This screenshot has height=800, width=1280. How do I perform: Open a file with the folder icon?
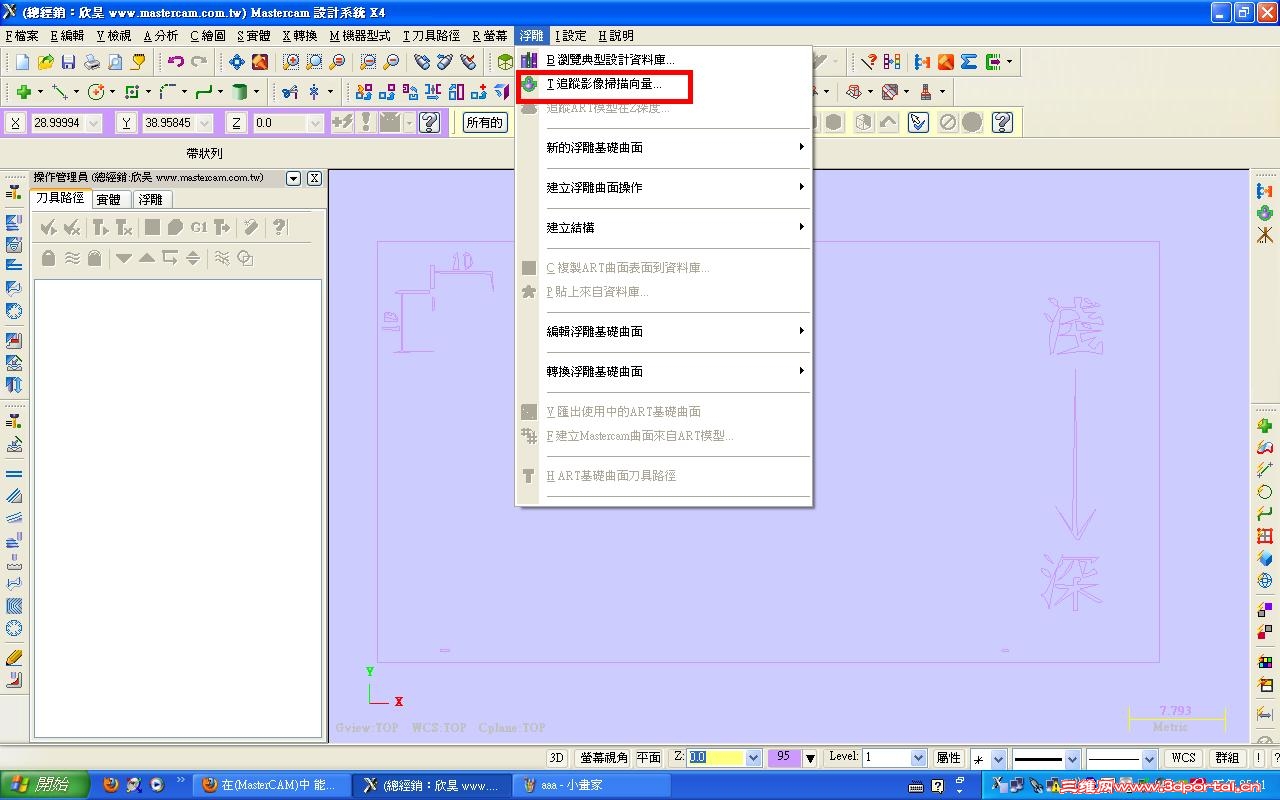(x=46, y=62)
